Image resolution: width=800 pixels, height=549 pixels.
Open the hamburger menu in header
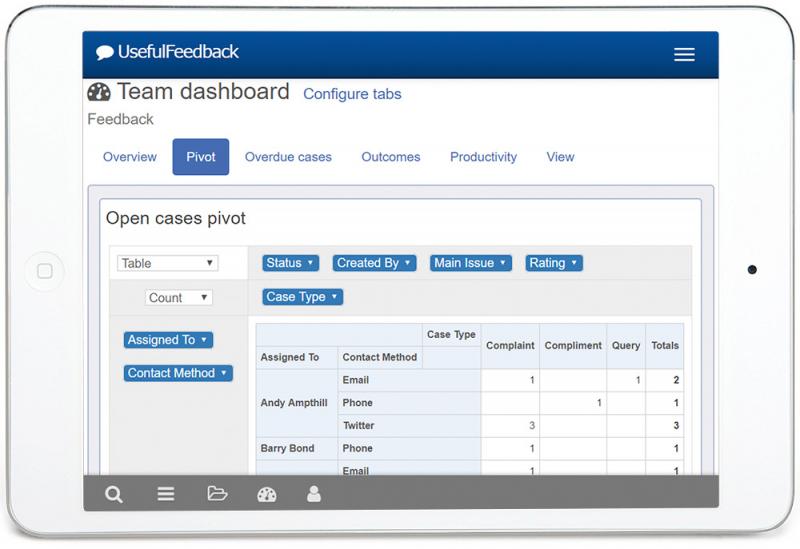684,54
